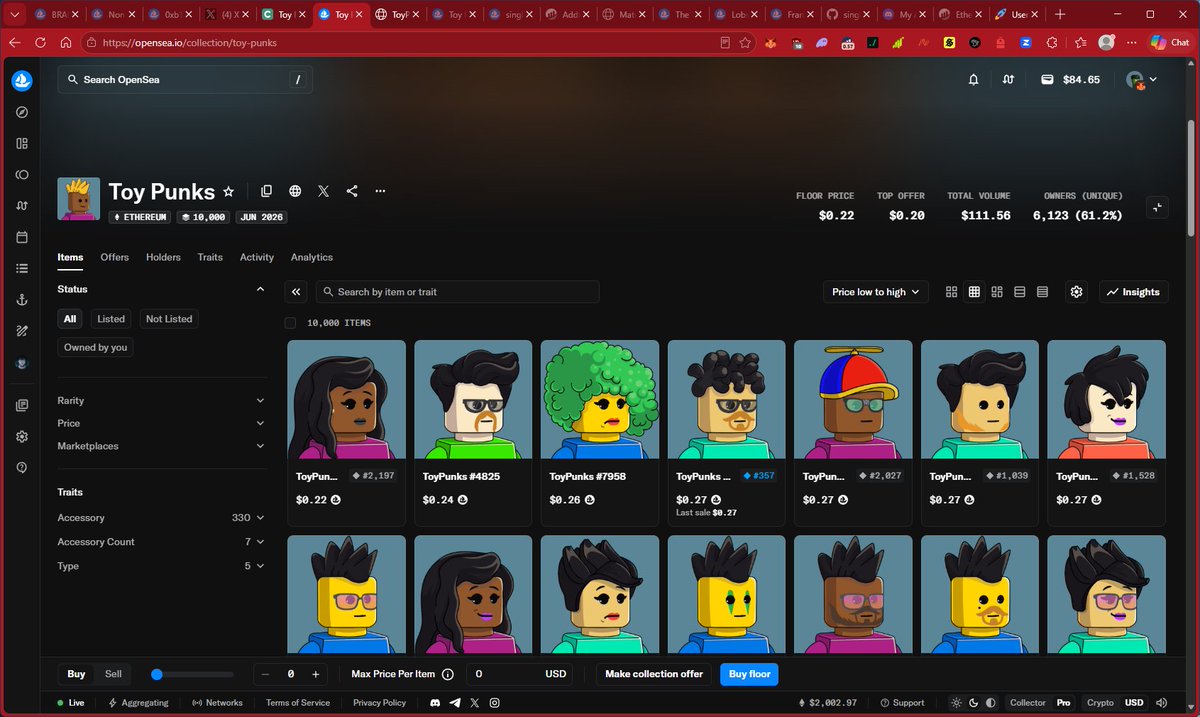Expand the Price filter

[x=162, y=423]
